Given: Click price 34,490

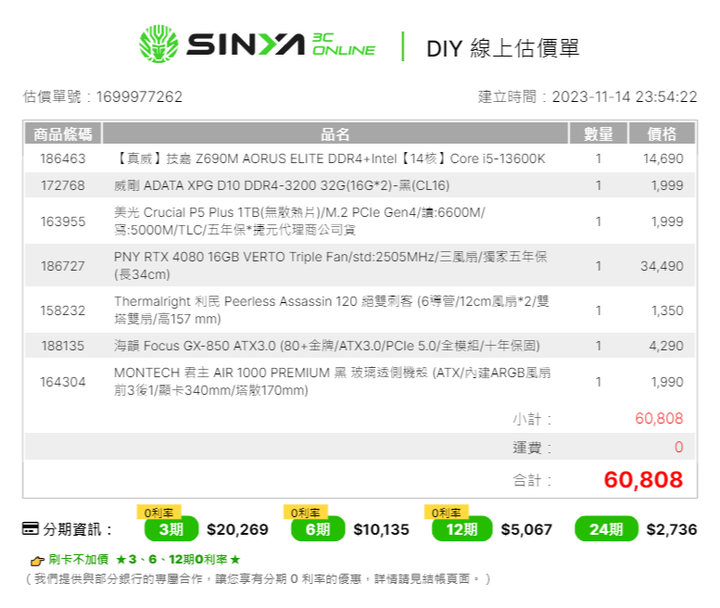Looking at the screenshot, I should click(662, 266).
